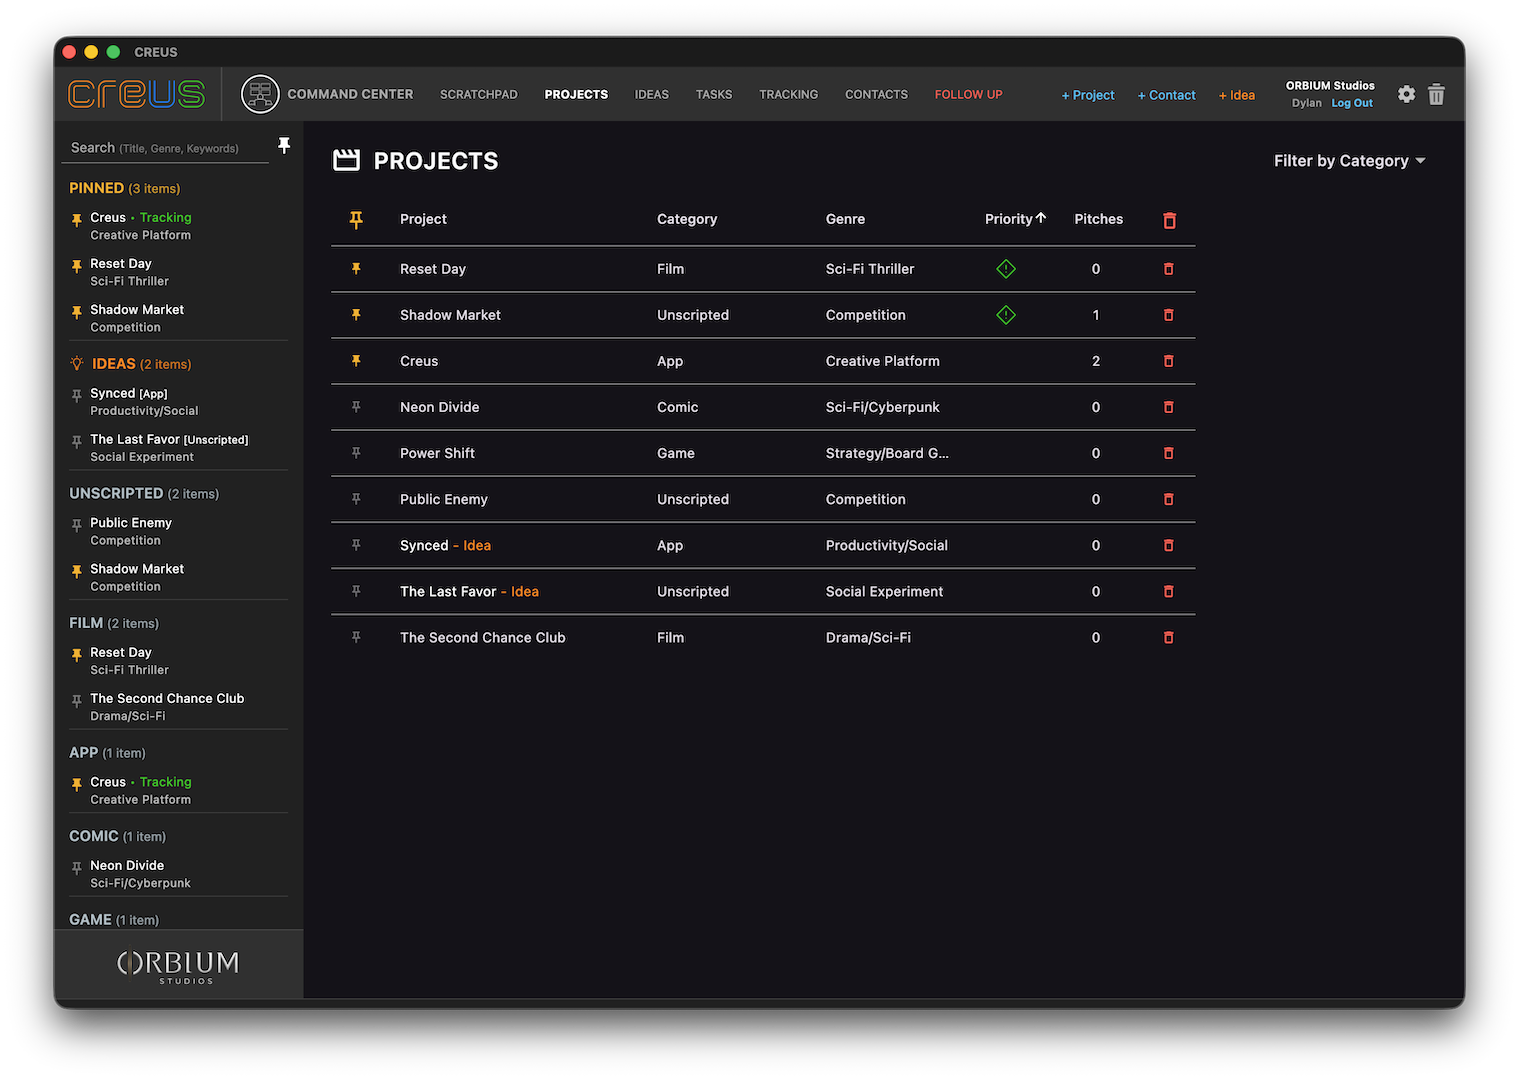This screenshot has width=1519, height=1080.
Task: Pin Public Enemy in table row
Action: 356,499
